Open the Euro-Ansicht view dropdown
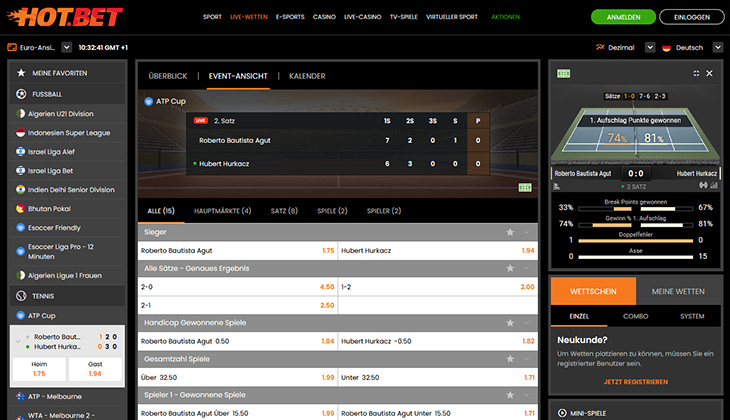 click(x=67, y=47)
